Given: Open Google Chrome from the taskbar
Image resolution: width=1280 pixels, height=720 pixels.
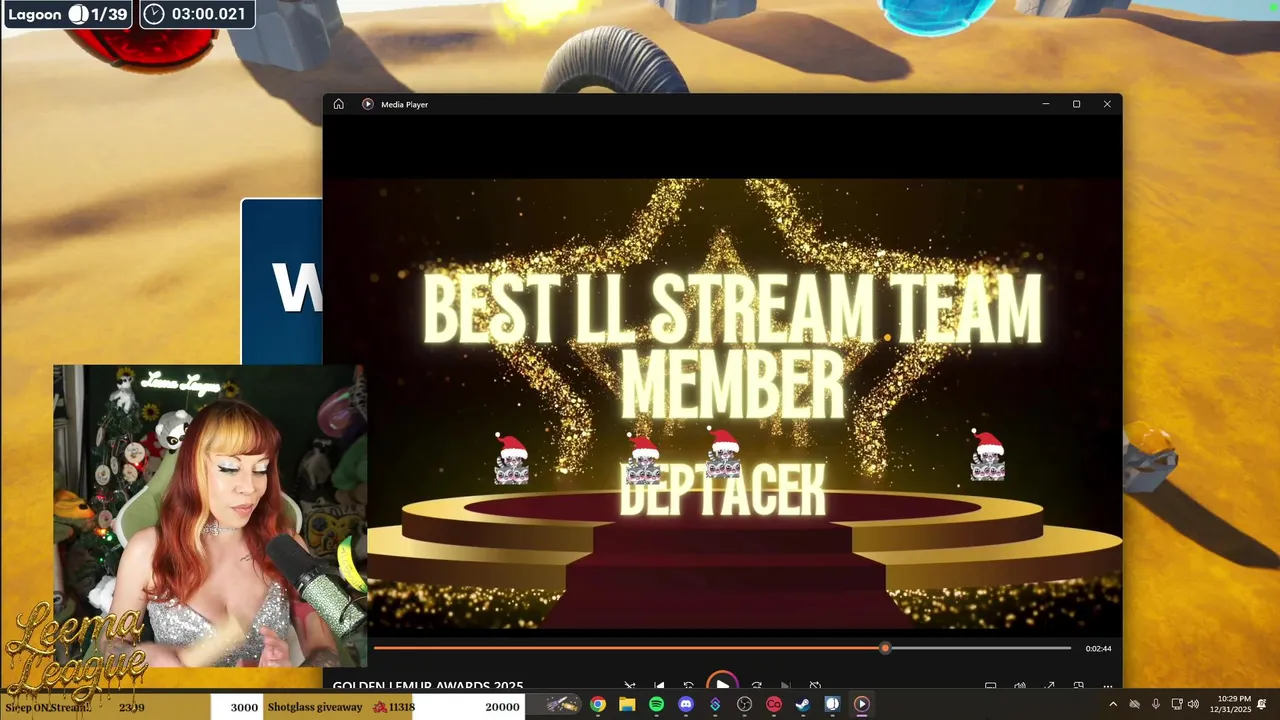Looking at the screenshot, I should click(598, 705).
